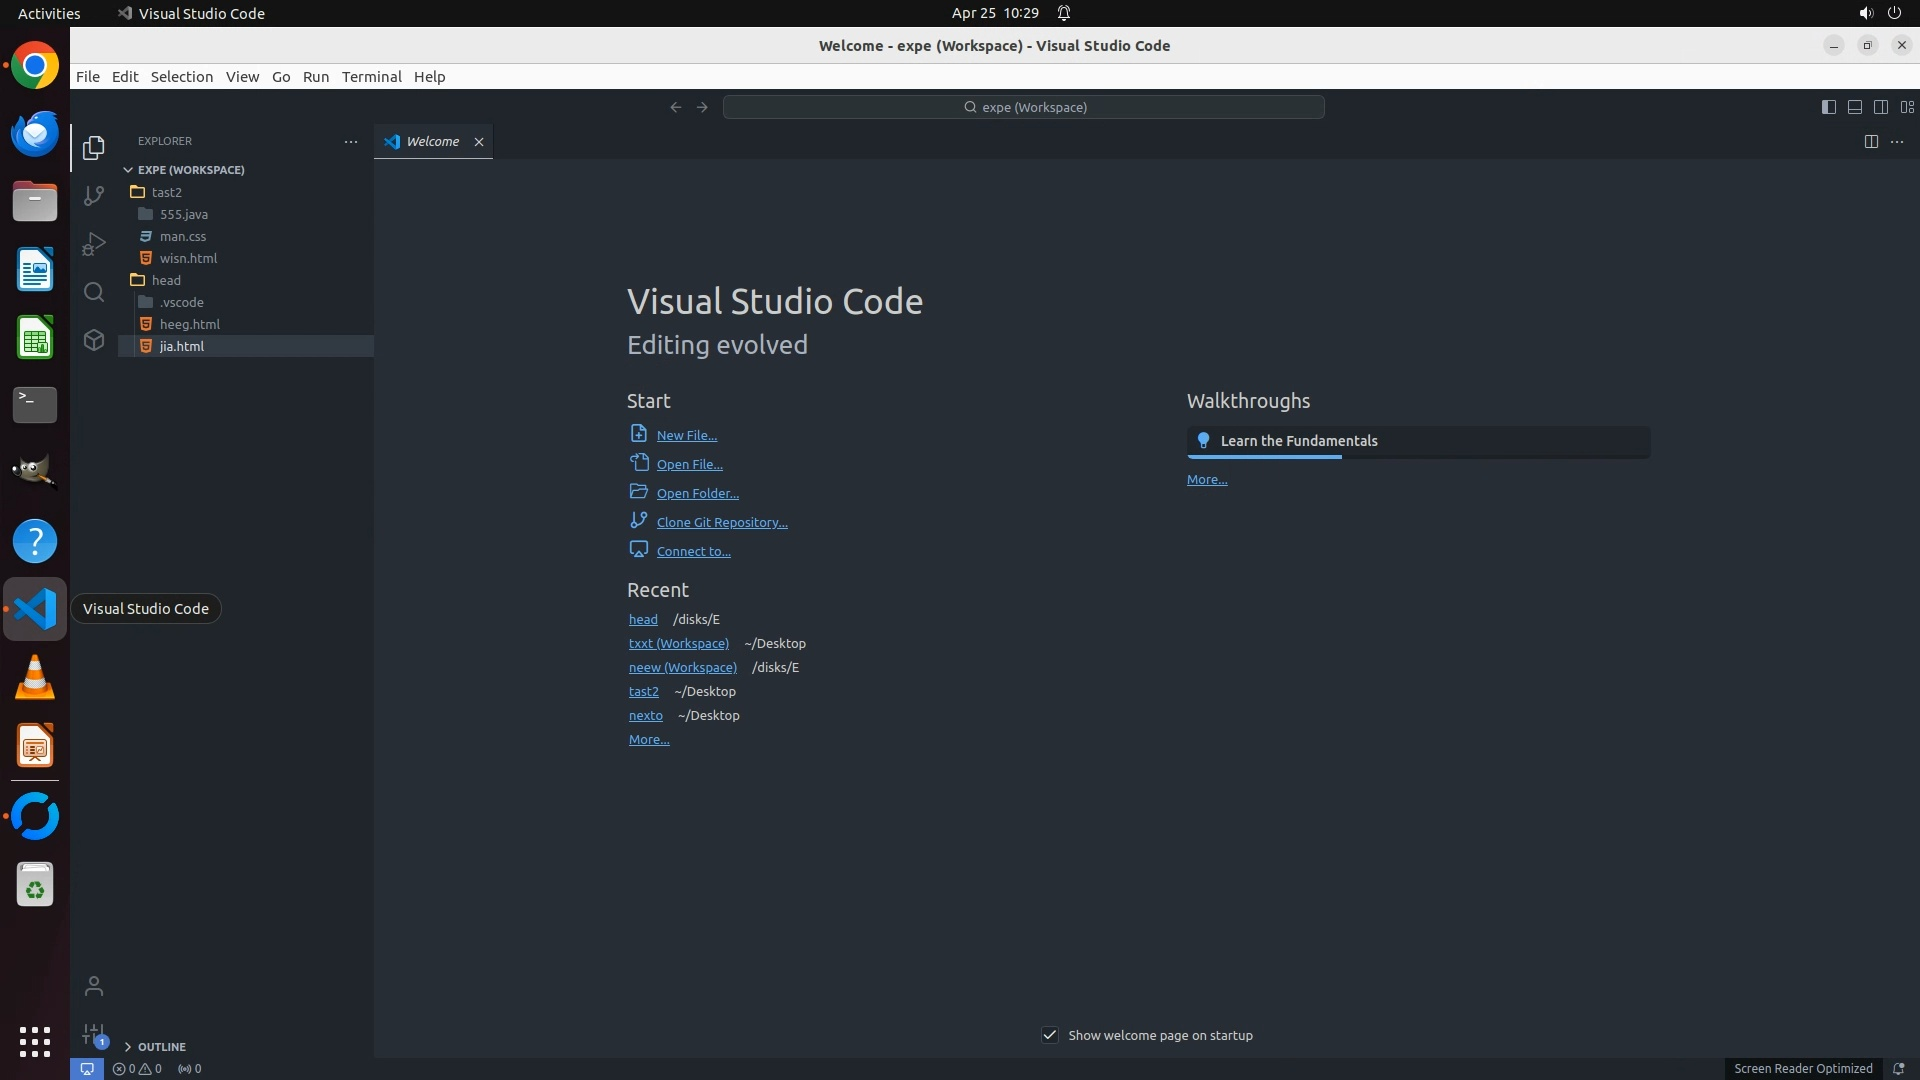Click the Accounts icon in activity bar
This screenshot has height=1080, width=1920.
pos(94,987)
